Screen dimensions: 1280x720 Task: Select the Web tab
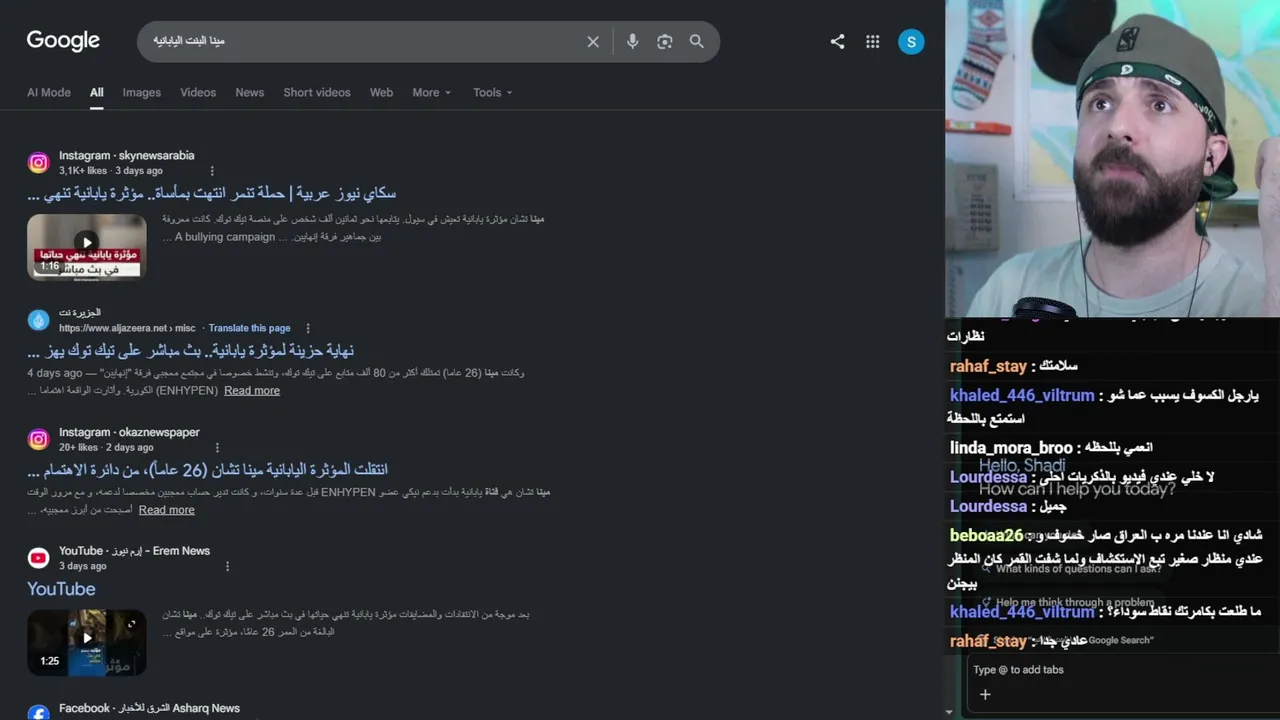(x=381, y=92)
